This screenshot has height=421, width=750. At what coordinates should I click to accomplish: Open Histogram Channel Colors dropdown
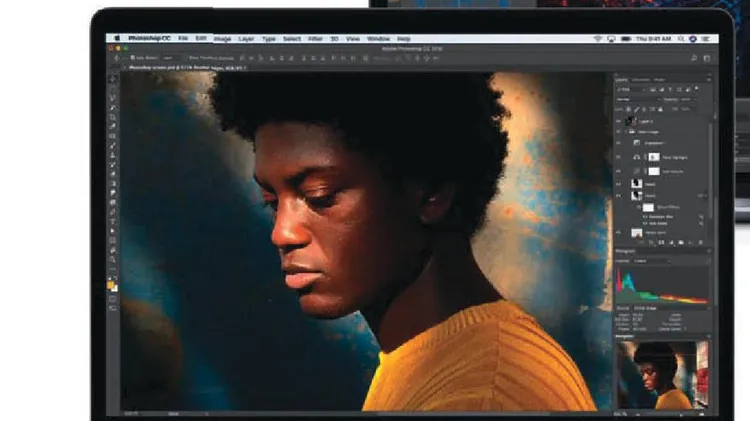click(651, 261)
